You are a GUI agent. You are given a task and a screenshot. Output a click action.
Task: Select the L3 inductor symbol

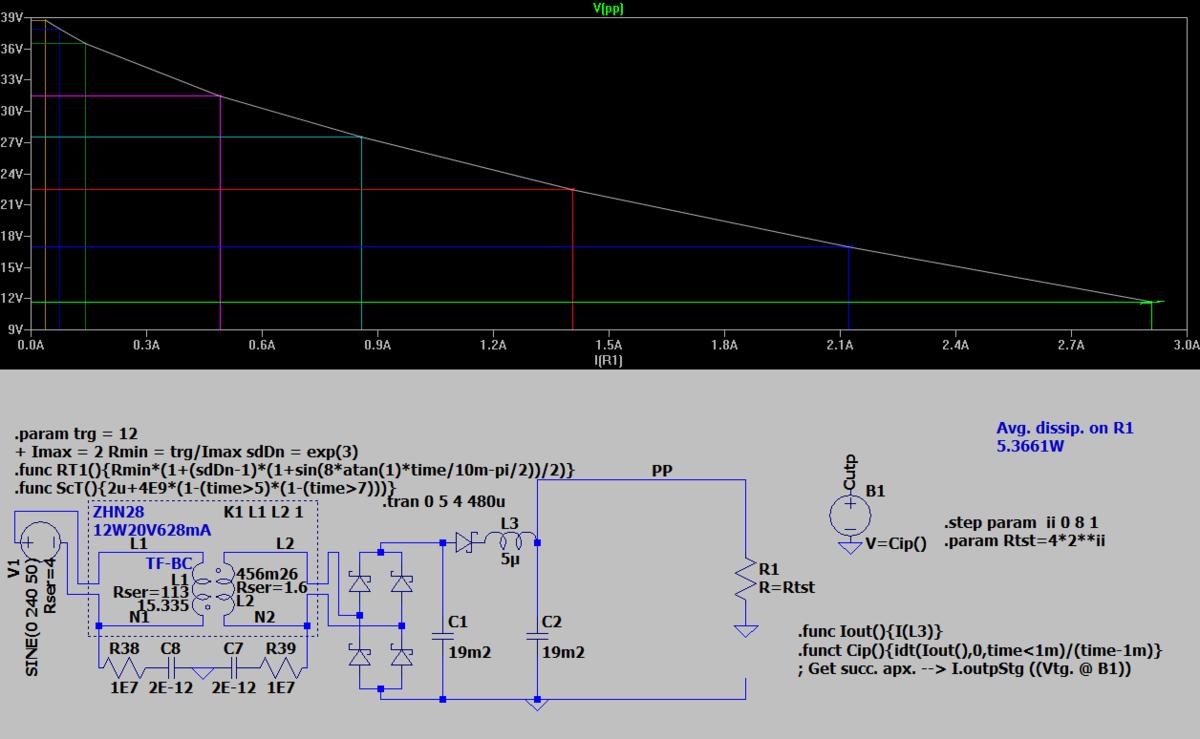[x=508, y=543]
